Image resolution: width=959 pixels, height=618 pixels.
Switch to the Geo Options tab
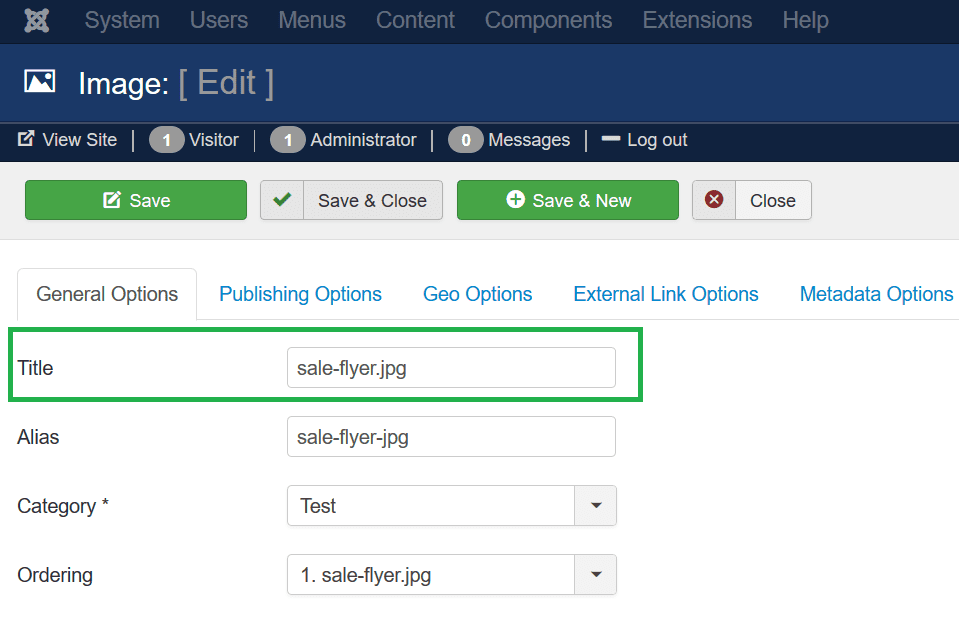click(477, 294)
